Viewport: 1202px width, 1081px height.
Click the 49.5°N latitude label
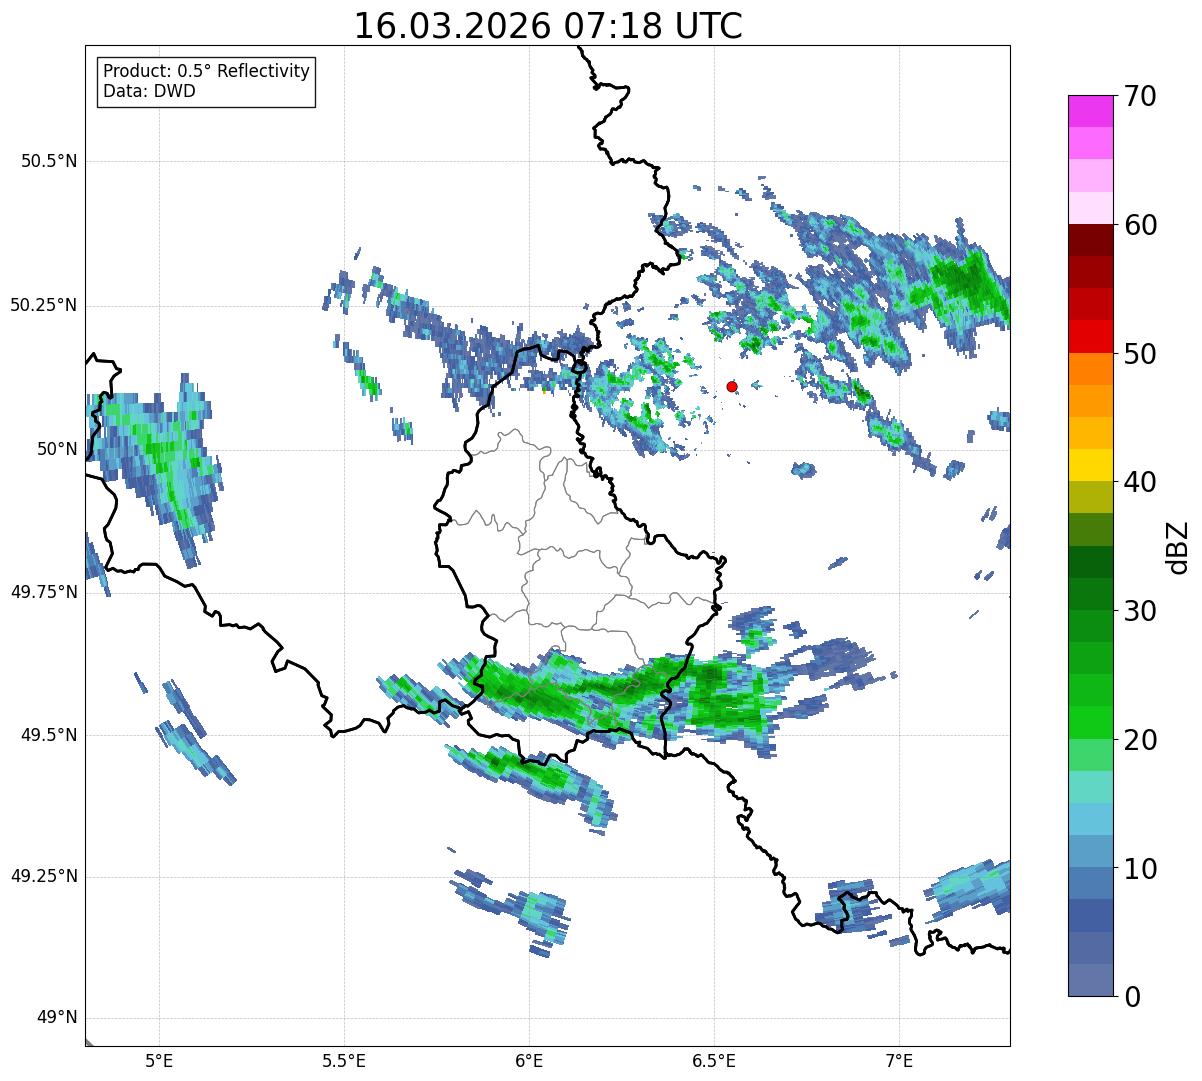pyautogui.click(x=49, y=735)
